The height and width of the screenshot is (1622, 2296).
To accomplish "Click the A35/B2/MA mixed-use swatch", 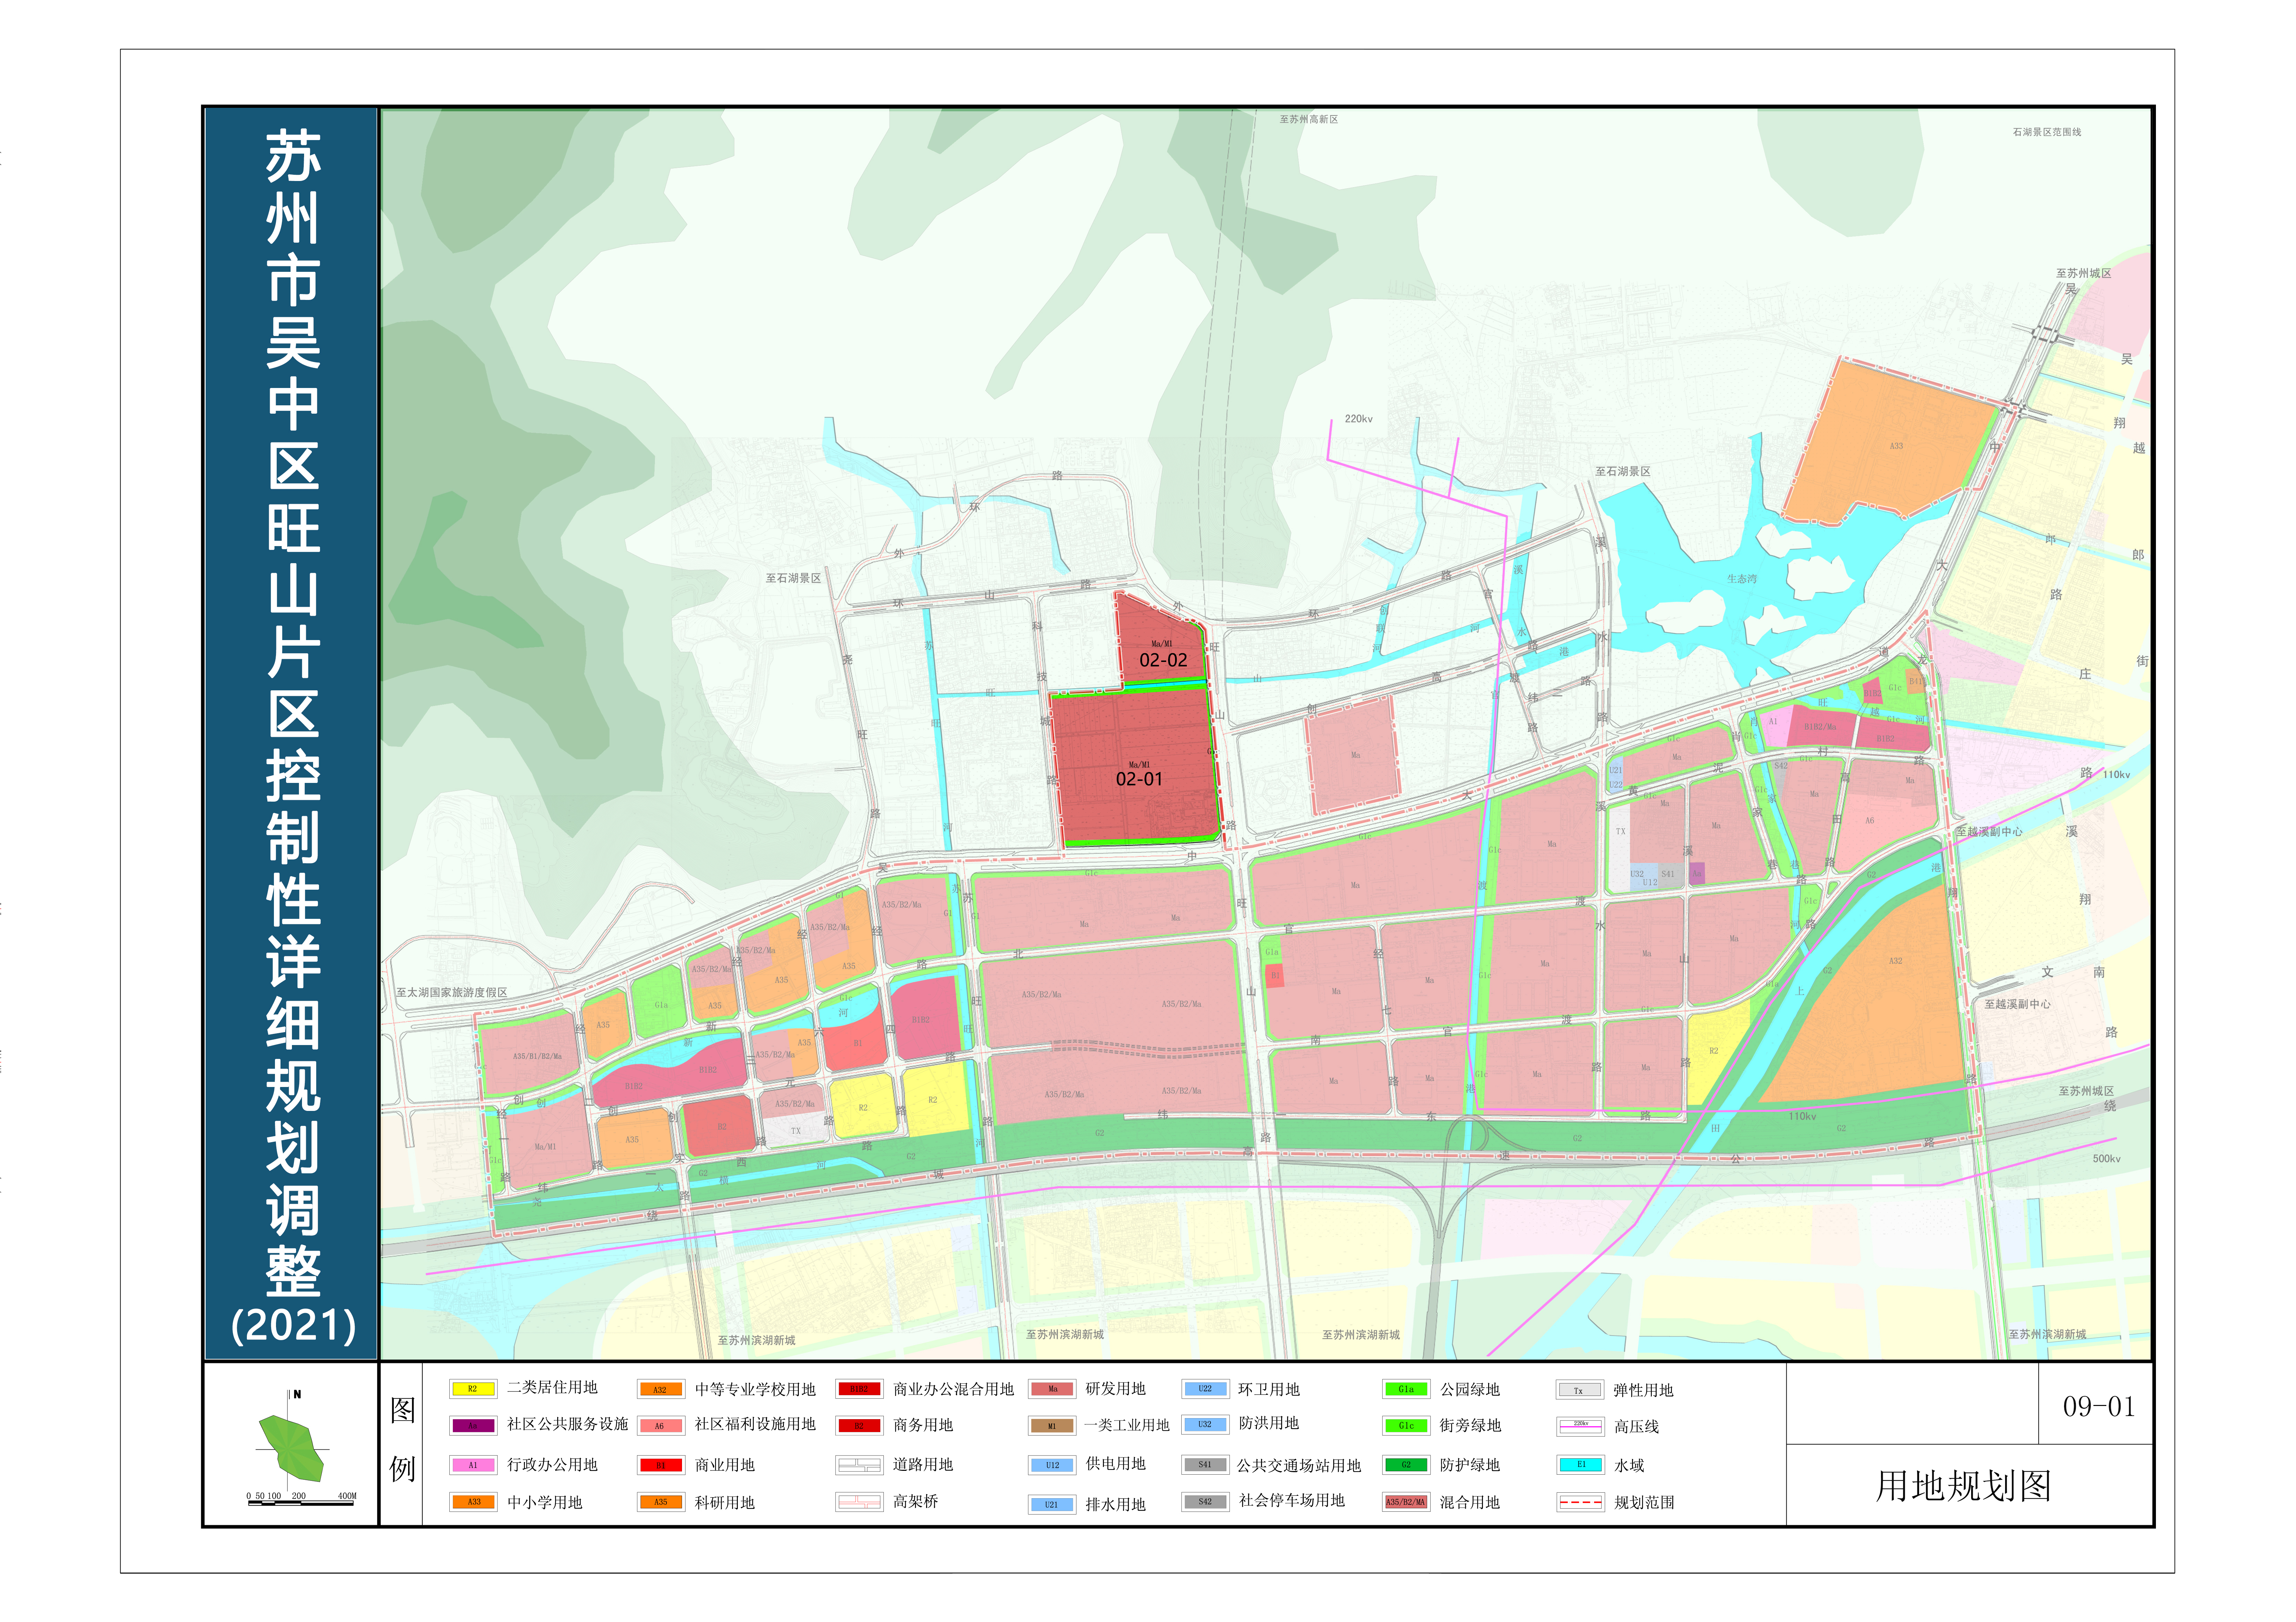I will (x=1406, y=1502).
